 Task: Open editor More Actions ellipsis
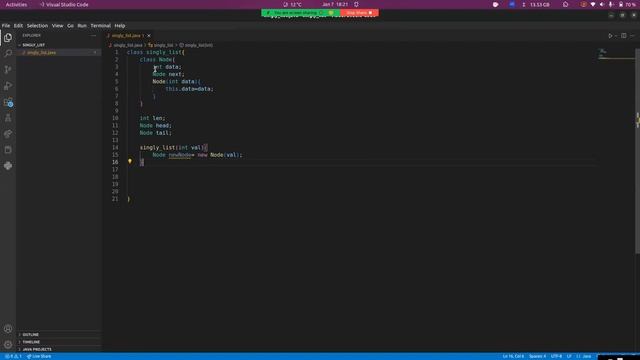(x=632, y=36)
